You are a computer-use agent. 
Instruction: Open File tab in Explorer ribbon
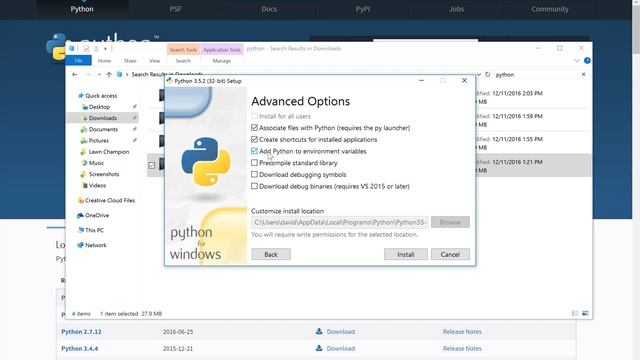click(78, 60)
